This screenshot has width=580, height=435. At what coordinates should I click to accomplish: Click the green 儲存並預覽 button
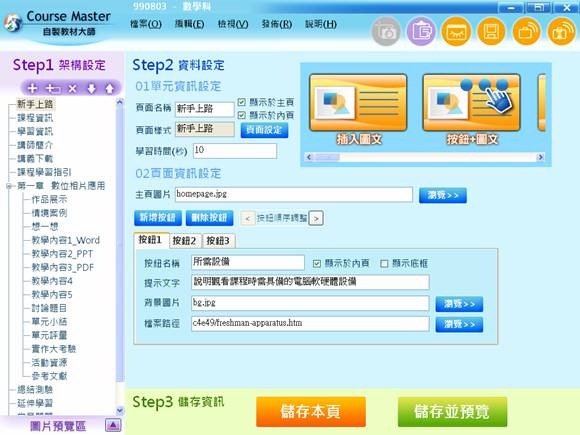(452, 412)
